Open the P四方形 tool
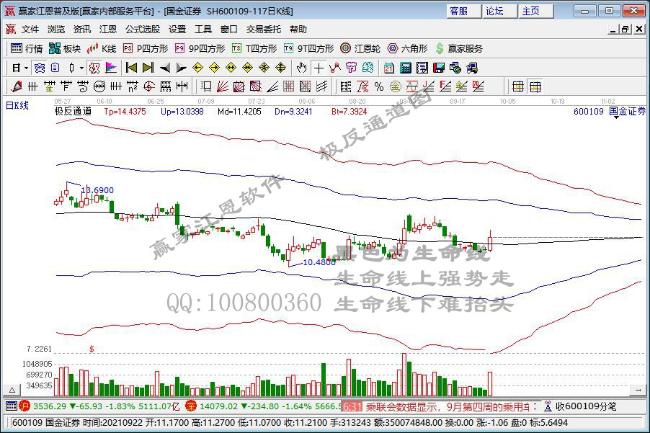 [146, 48]
